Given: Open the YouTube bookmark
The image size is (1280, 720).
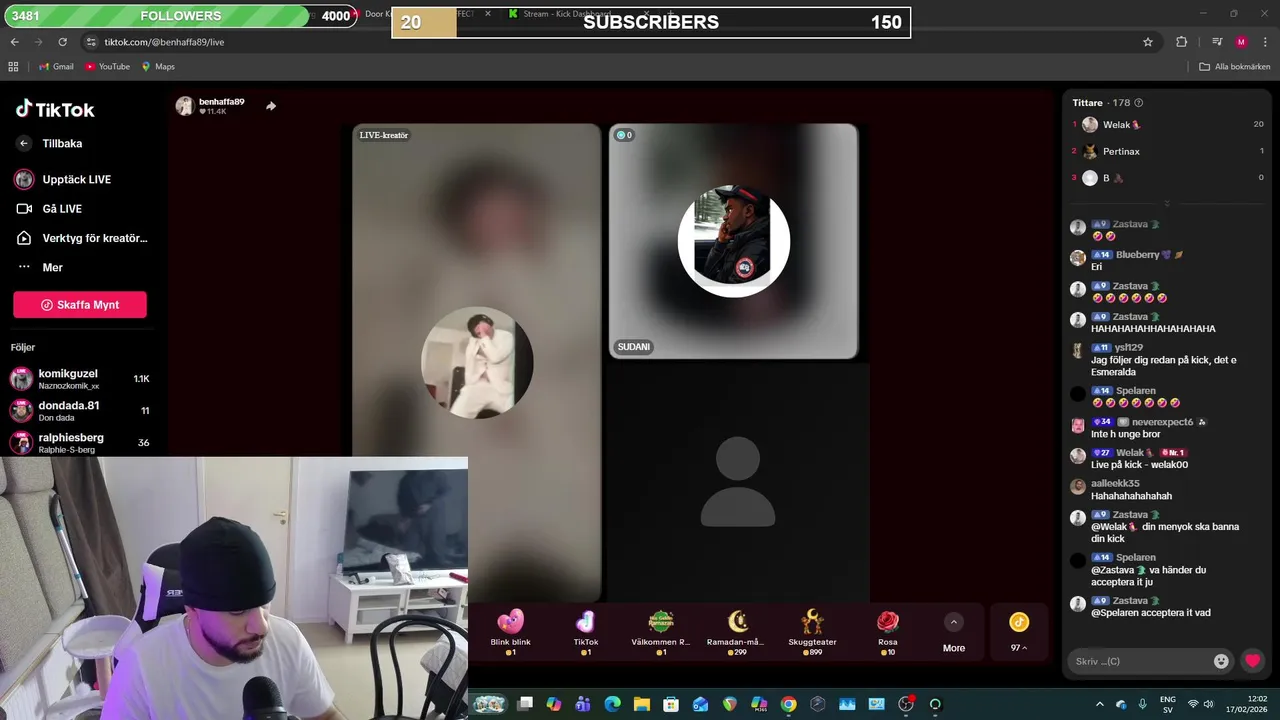Looking at the screenshot, I should [x=107, y=66].
